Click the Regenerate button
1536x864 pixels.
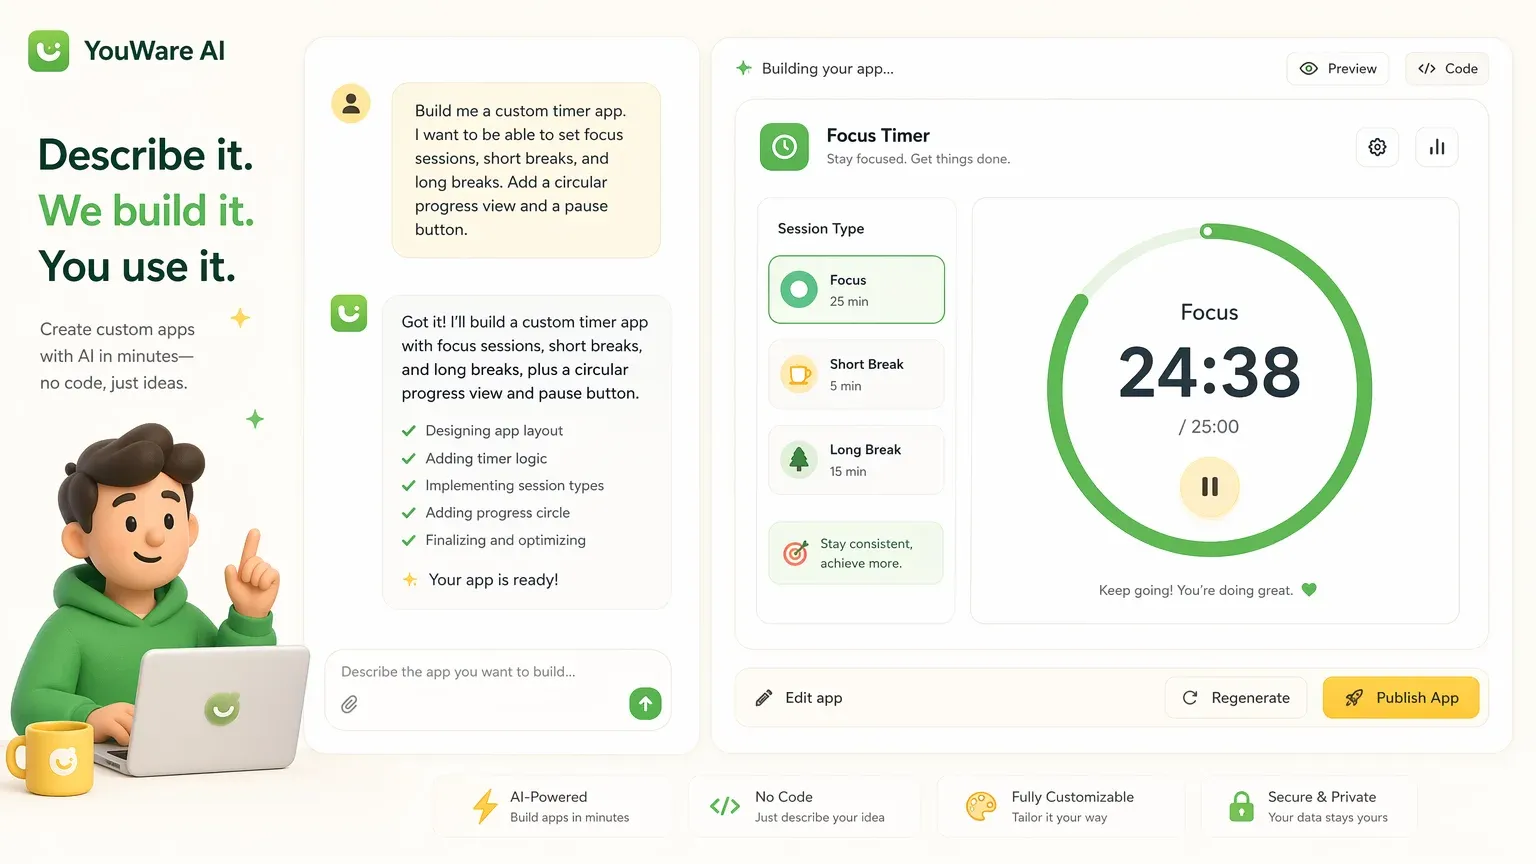1236,698
